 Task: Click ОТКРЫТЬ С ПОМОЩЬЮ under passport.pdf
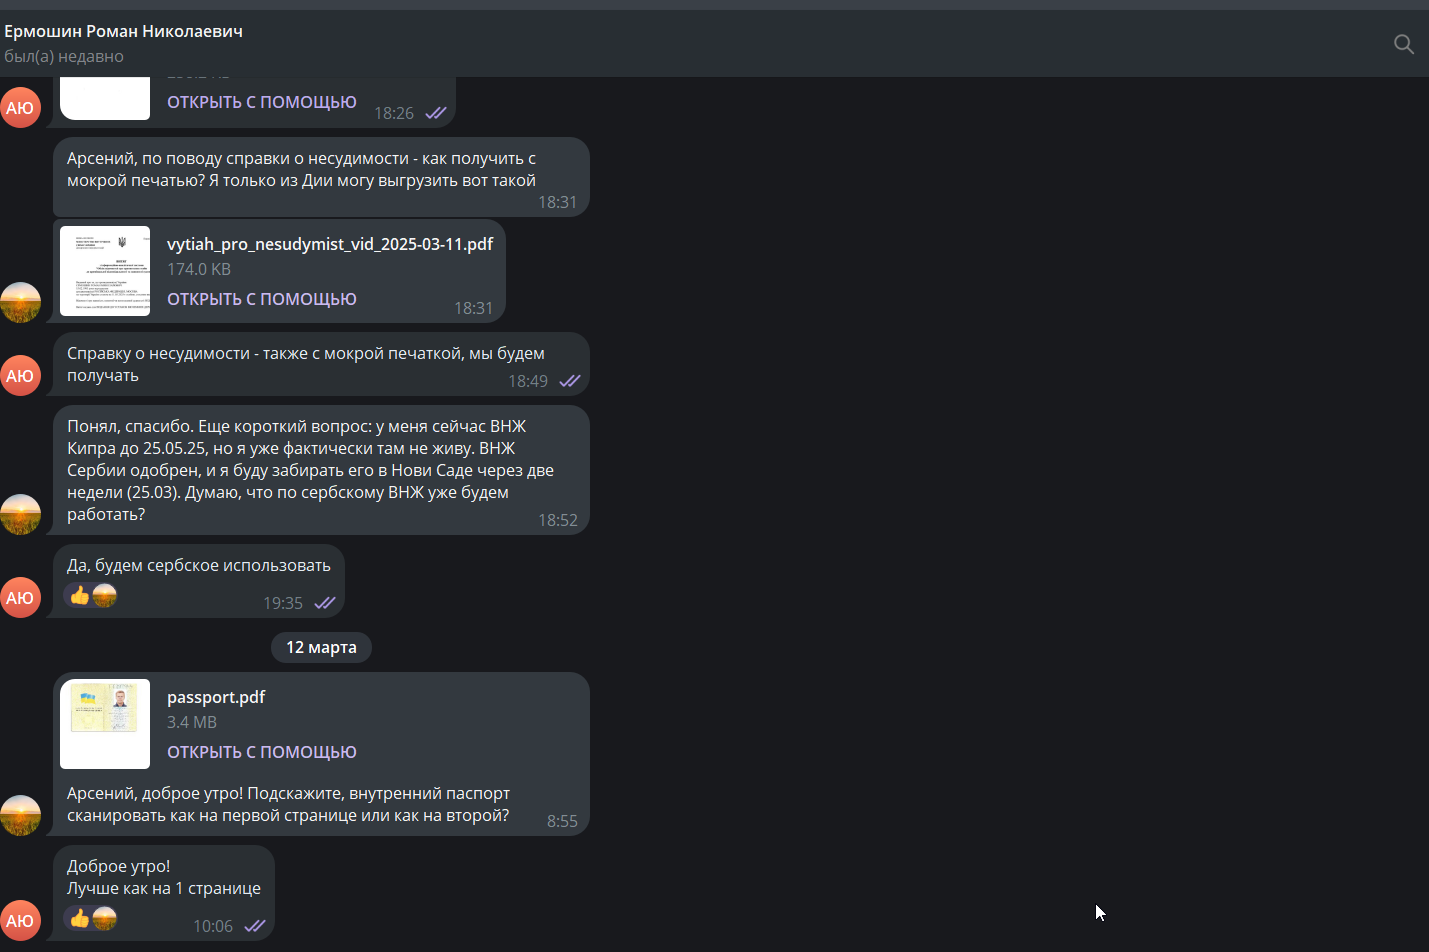[x=262, y=752]
